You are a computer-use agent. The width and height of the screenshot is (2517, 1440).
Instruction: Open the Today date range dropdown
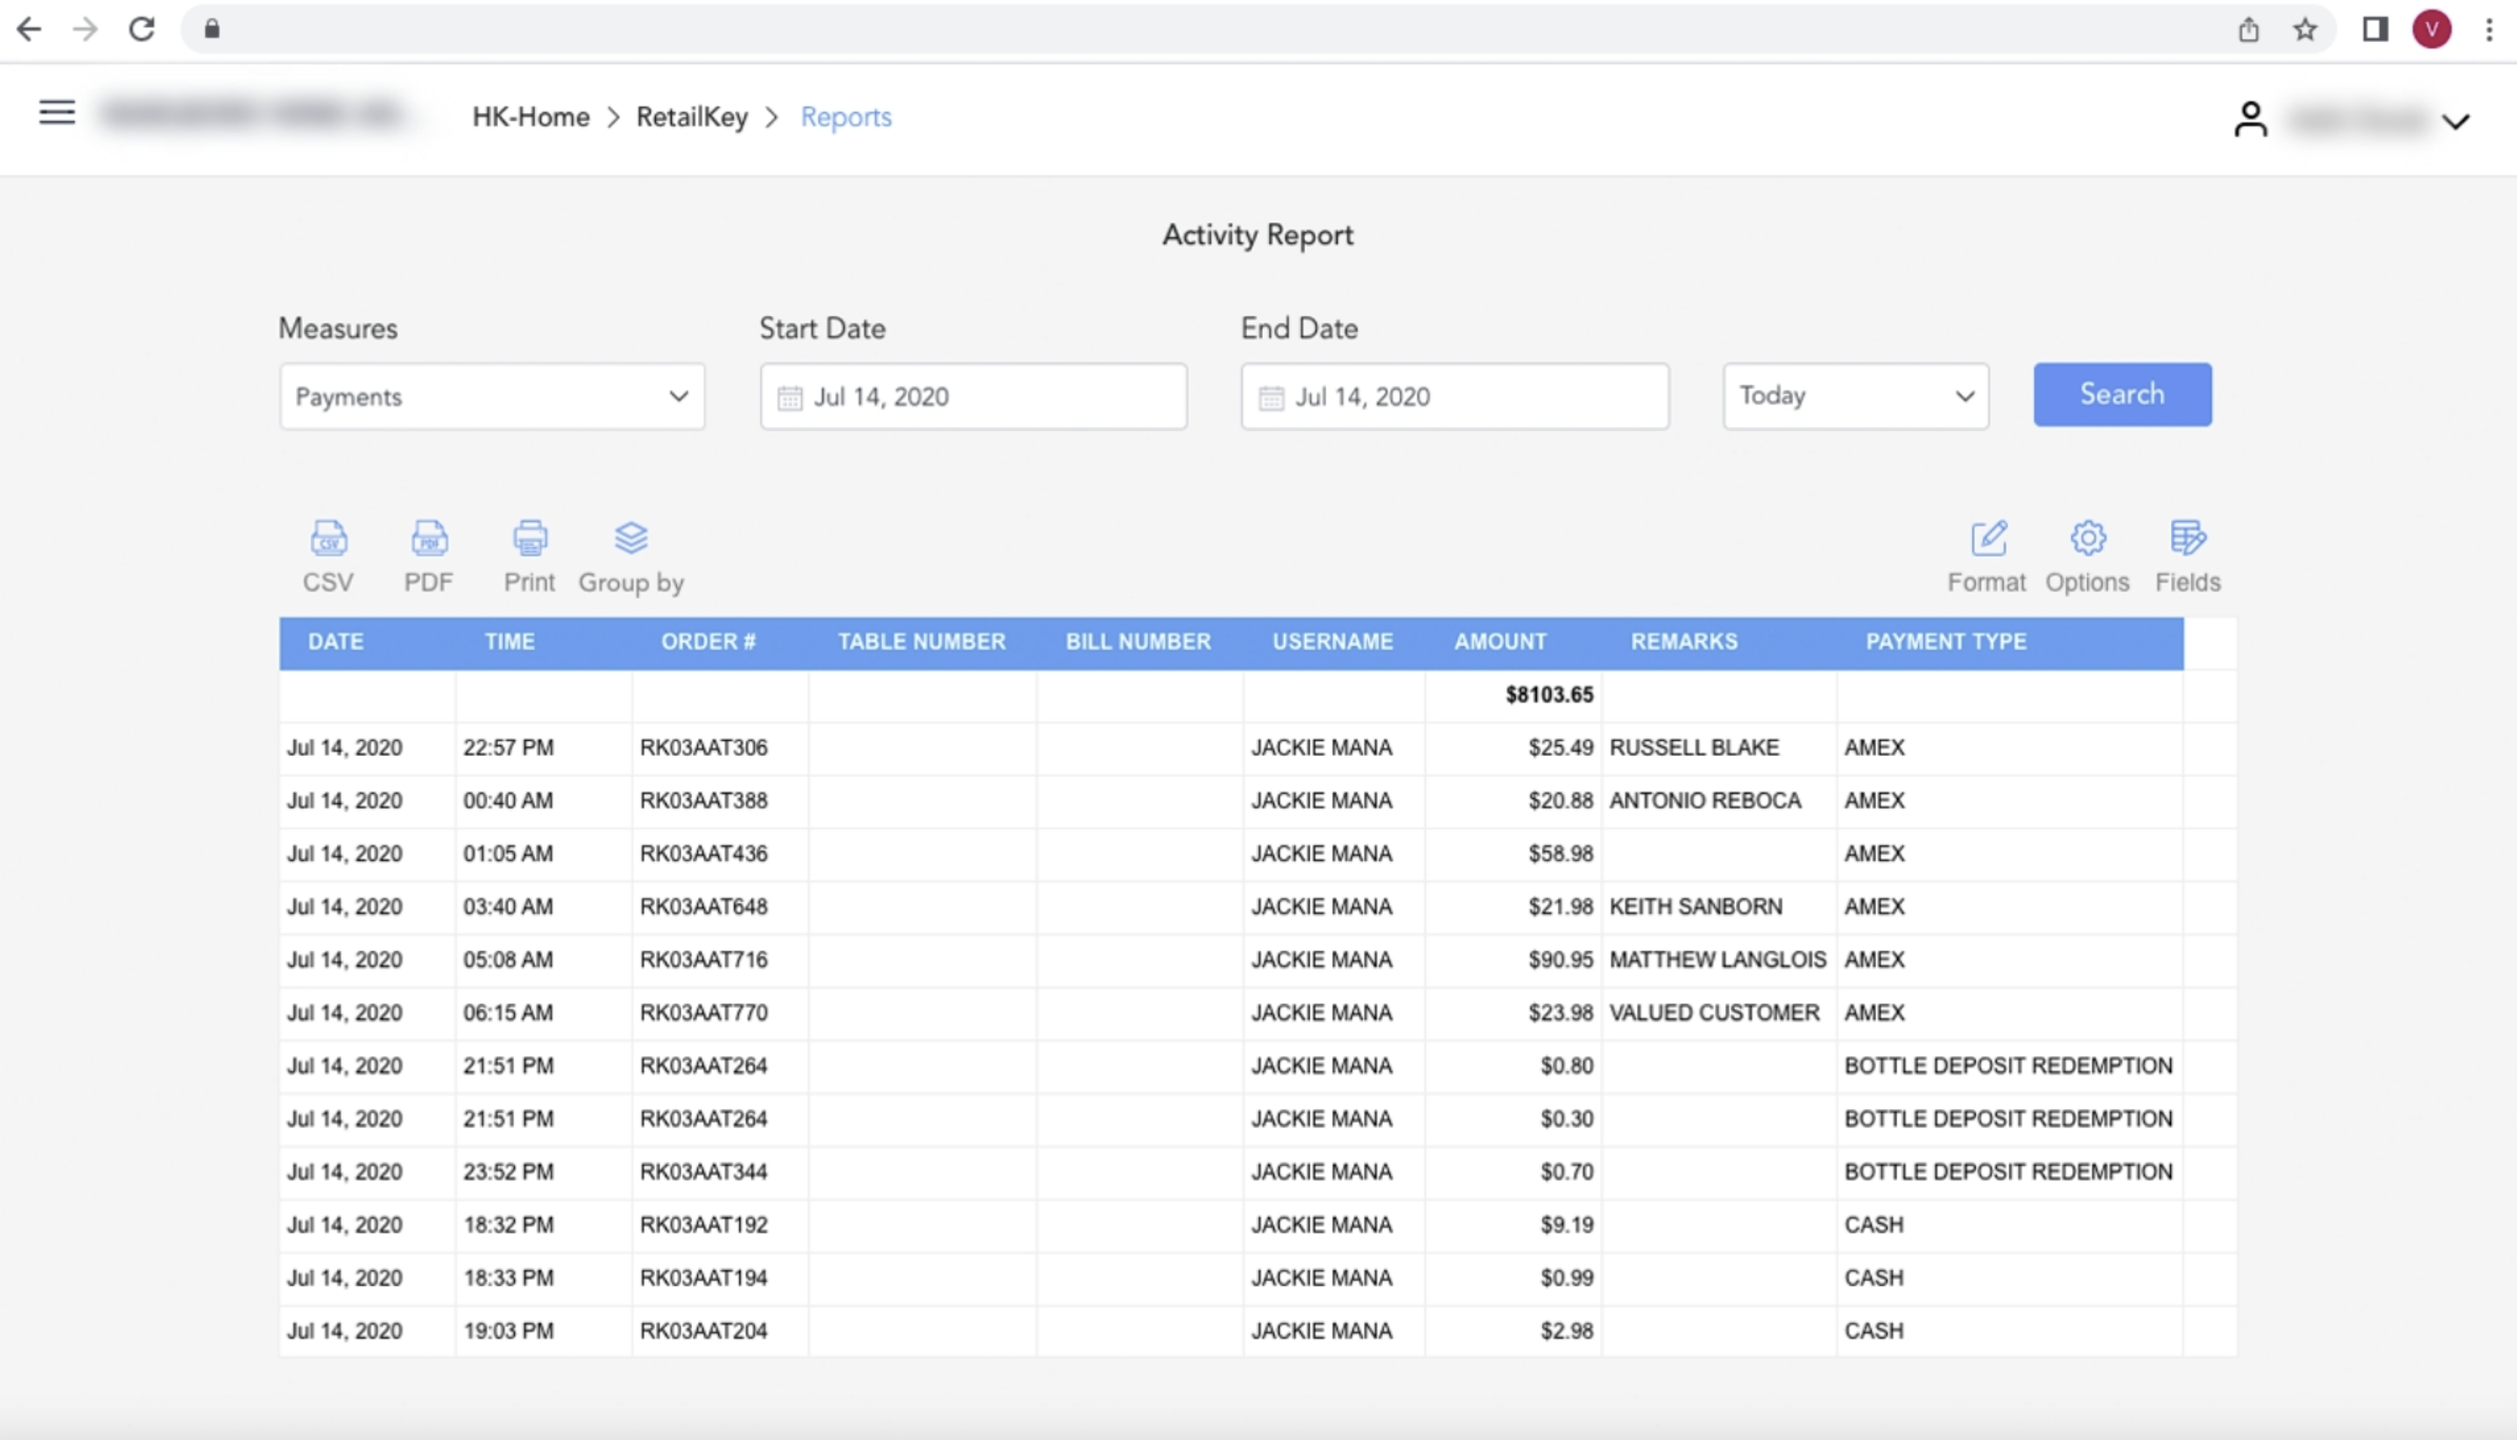[1855, 396]
